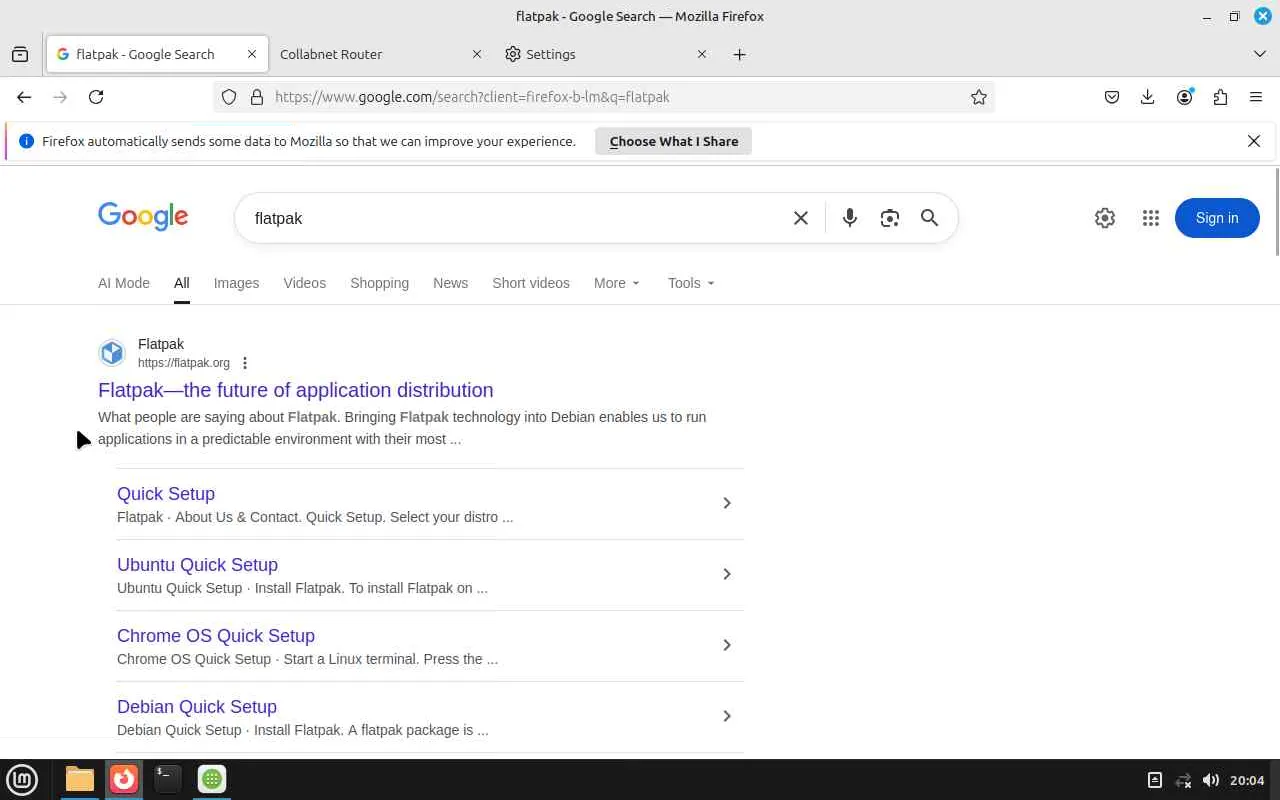Open Firefox downloads panel
The height and width of the screenshot is (800, 1280).
click(1147, 97)
